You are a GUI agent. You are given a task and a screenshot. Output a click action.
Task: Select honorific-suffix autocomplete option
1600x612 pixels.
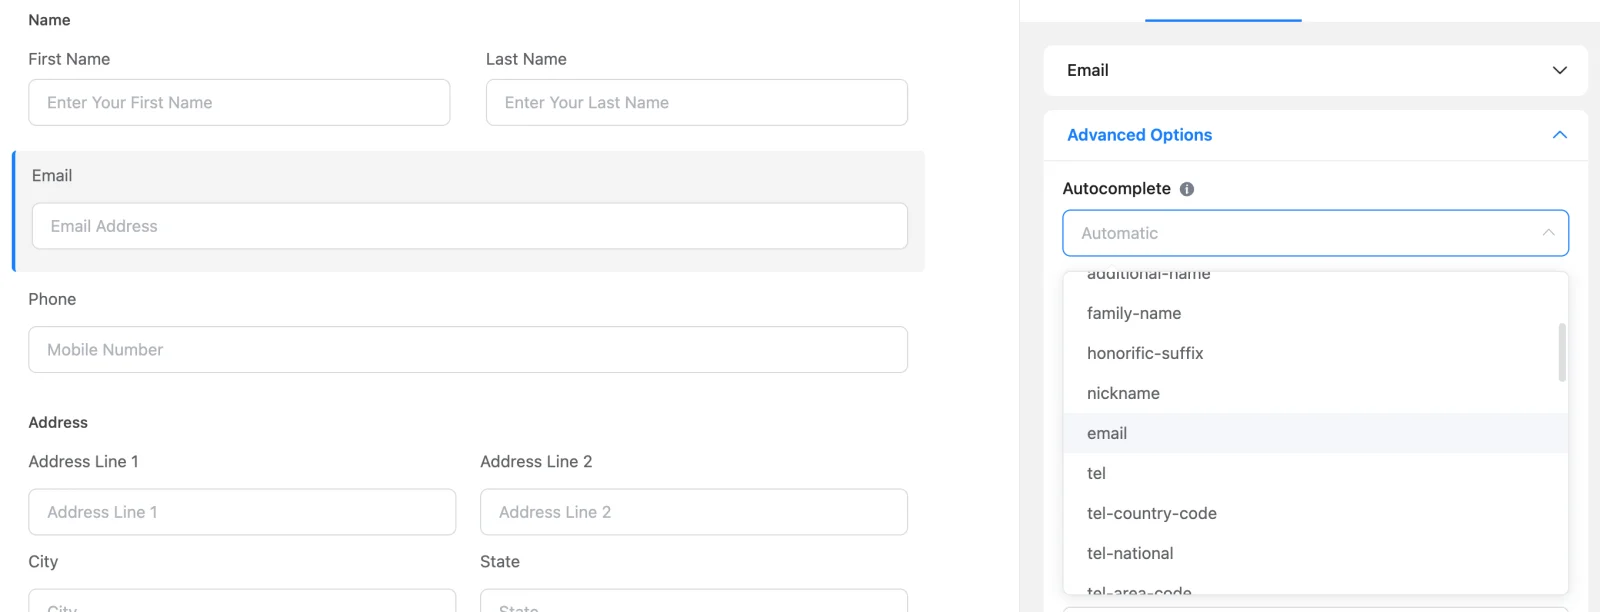1315,353
